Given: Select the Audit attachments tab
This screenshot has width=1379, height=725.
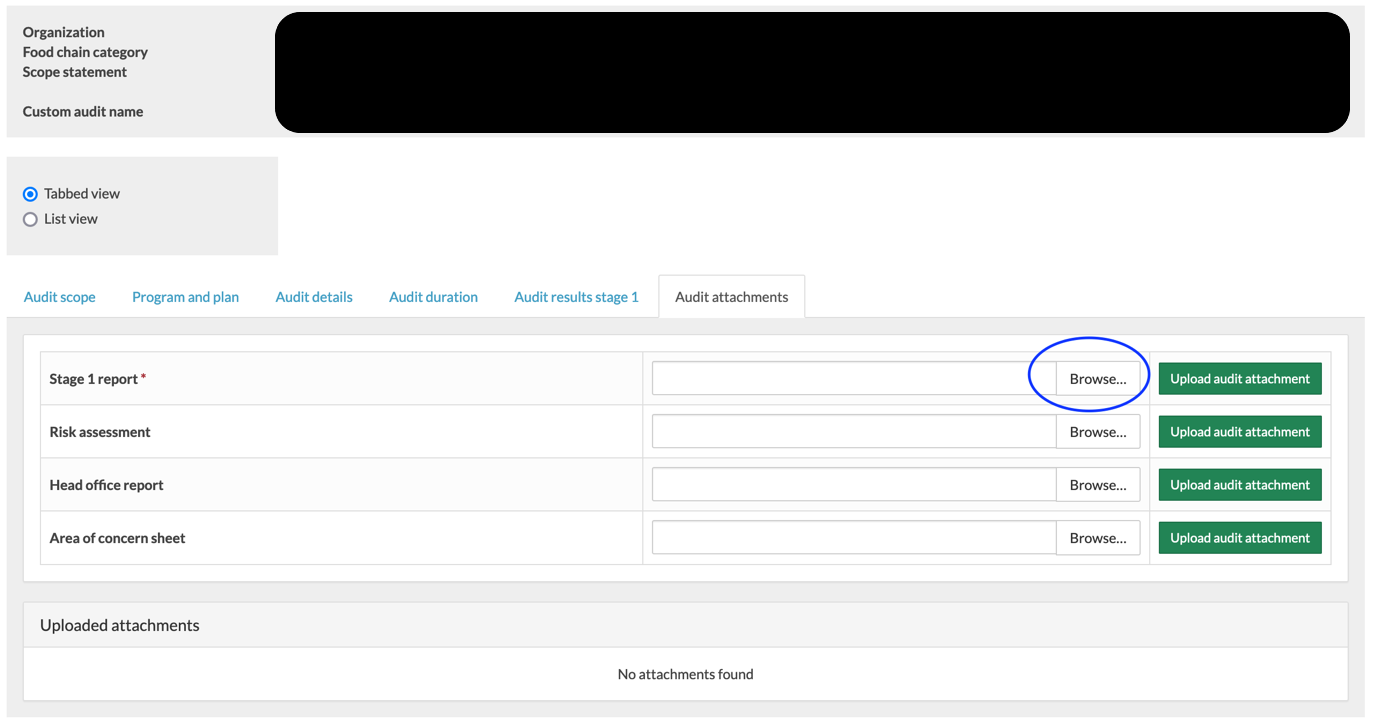Looking at the screenshot, I should (731, 297).
